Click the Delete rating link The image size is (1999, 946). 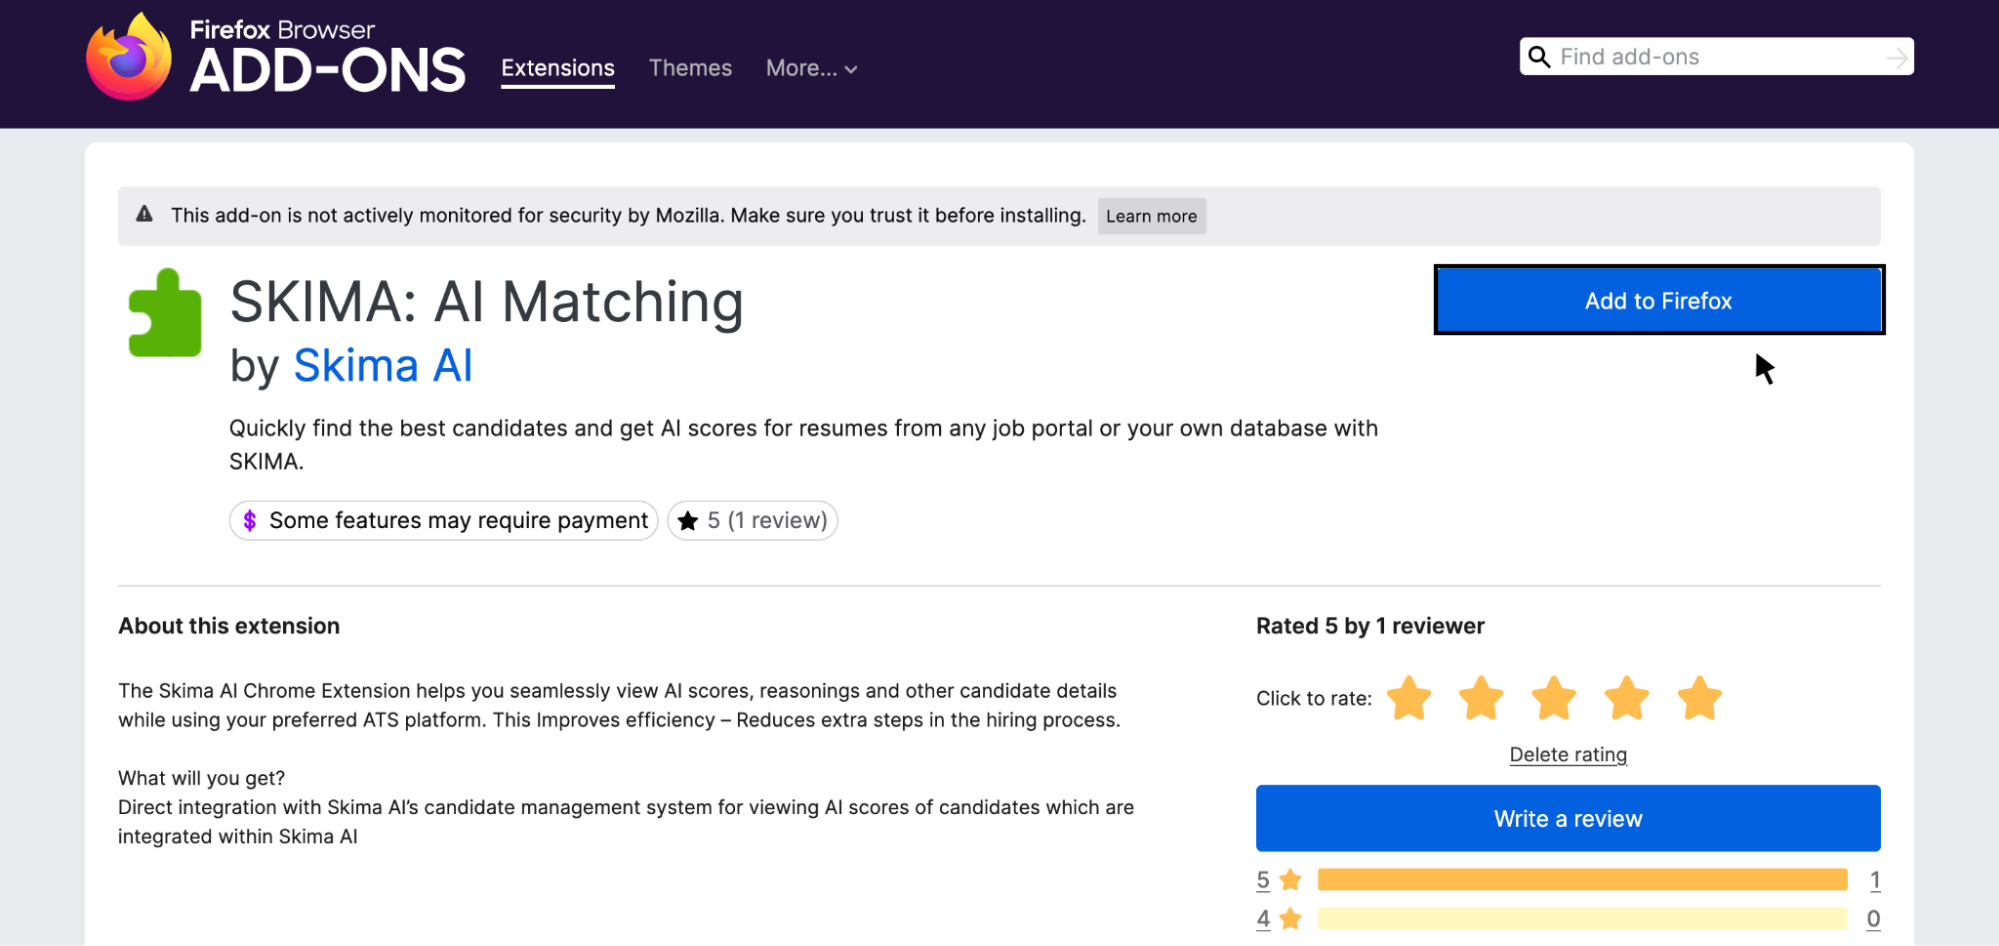[1567, 755]
